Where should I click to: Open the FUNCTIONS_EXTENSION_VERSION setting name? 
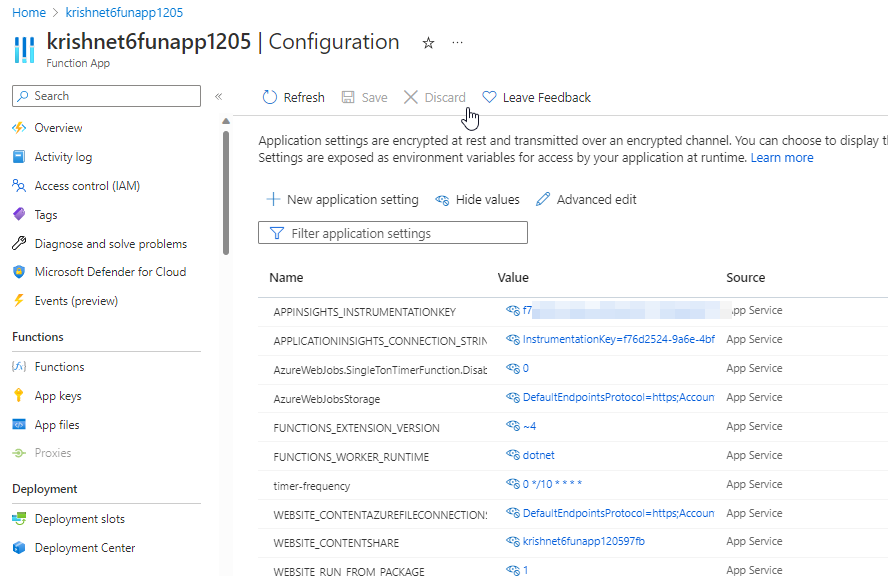click(x=356, y=428)
